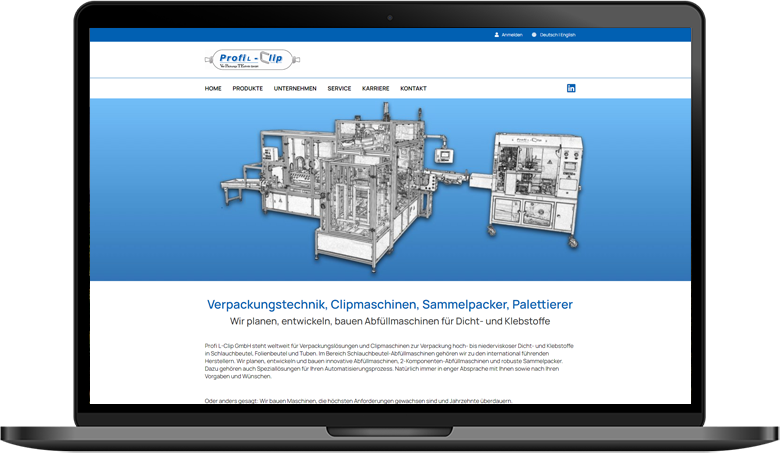
Task: Open the Anmelden login link
Action: [x=513, y=35]
